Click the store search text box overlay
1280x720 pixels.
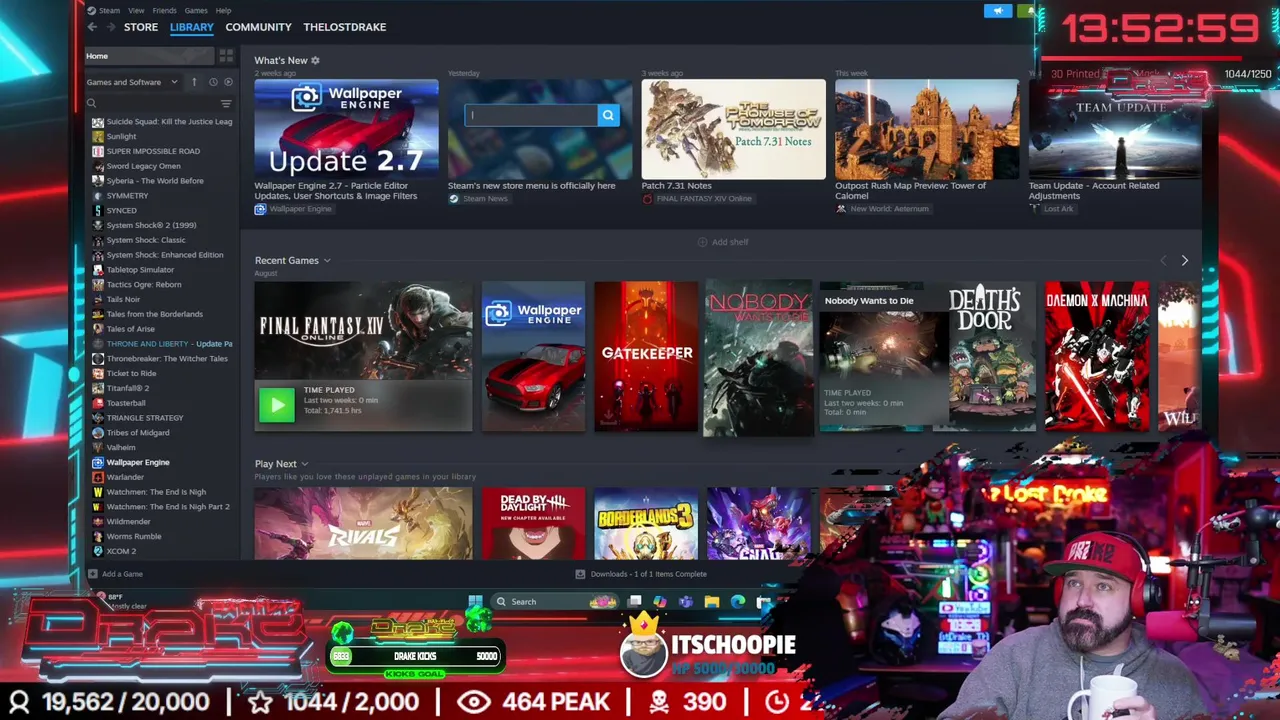point(531,116)
